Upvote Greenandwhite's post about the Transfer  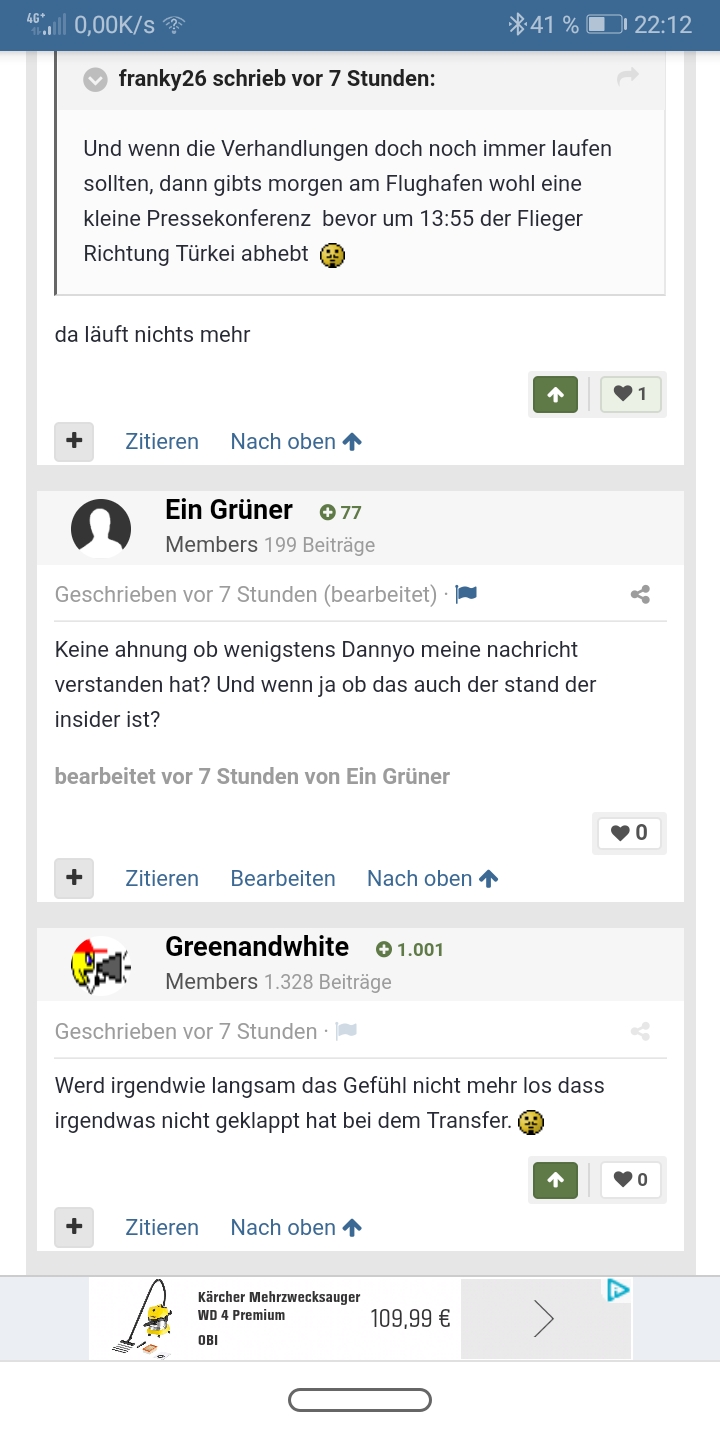pos(555,1180)
